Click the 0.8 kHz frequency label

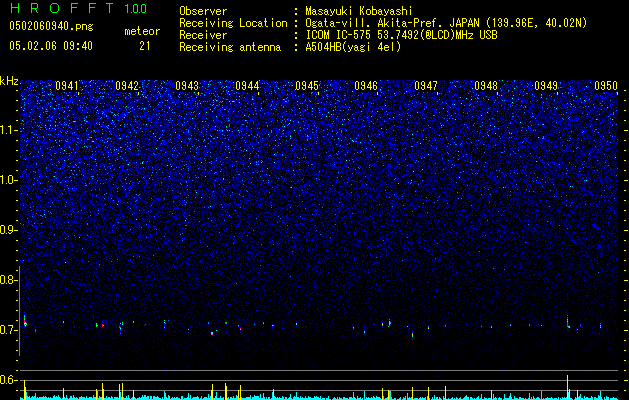coord(8,280)
